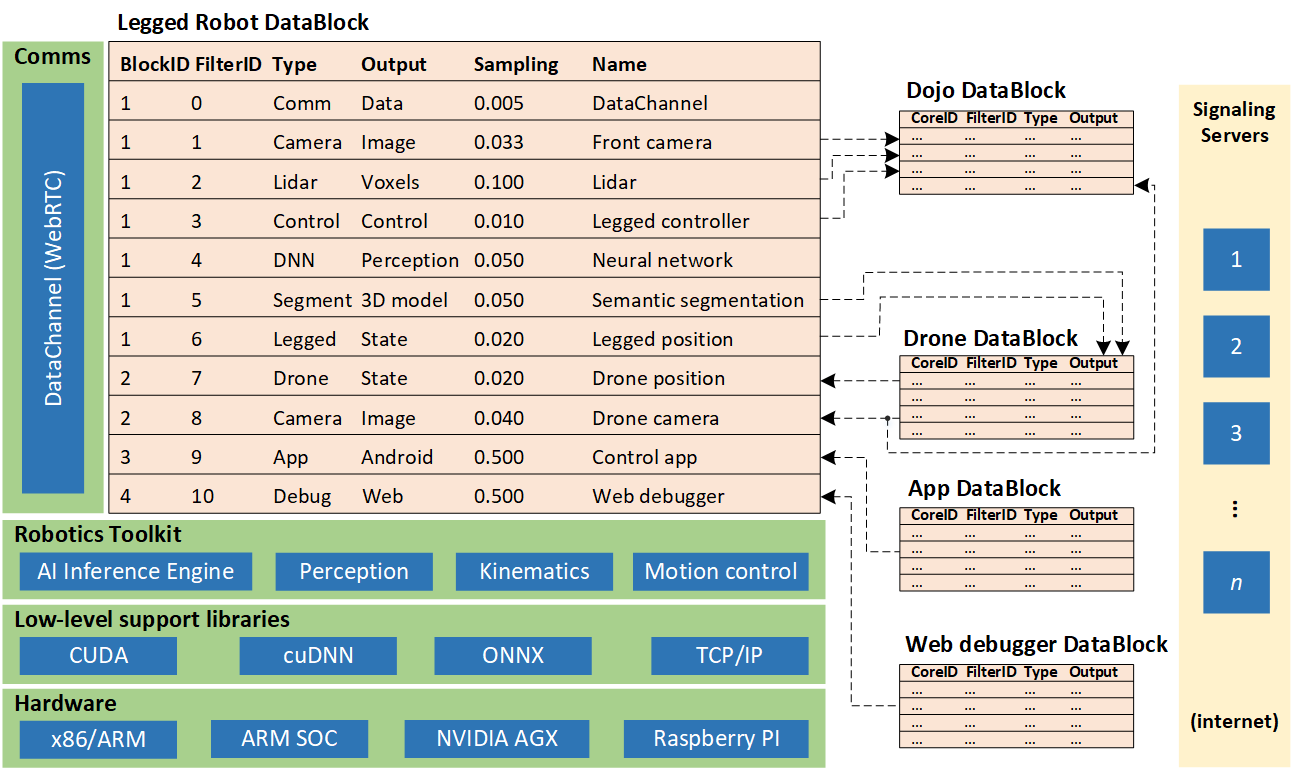Select the 'DNN' type cell
This screenshot has height=768, width=1293.
coord(294,260)
